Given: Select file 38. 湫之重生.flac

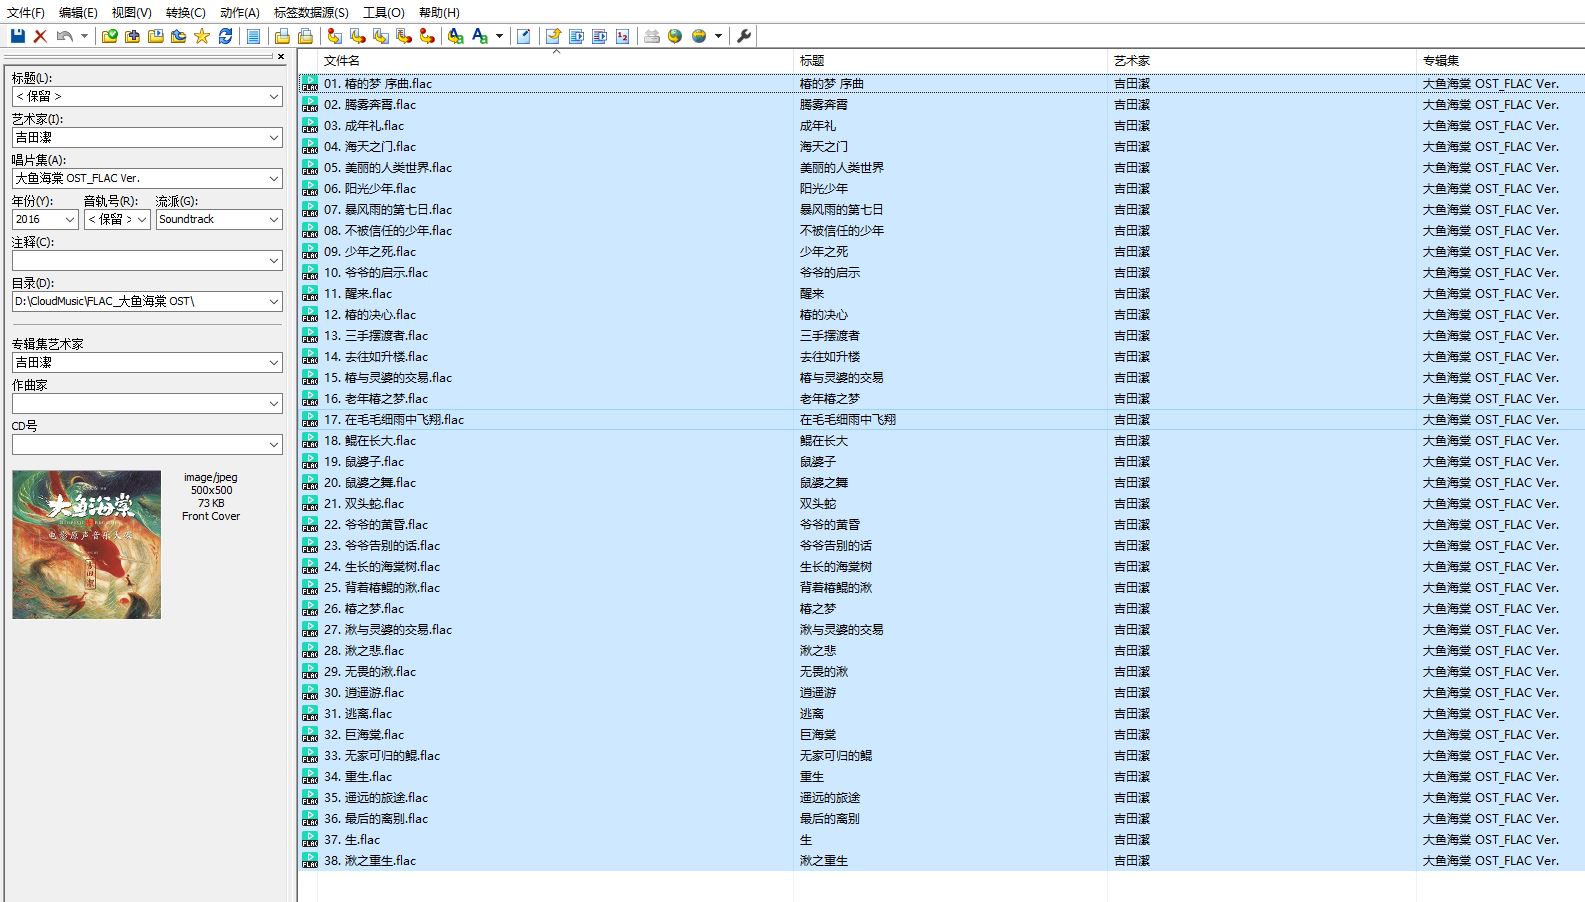Looking at the screenshot, I should (370, 861).
